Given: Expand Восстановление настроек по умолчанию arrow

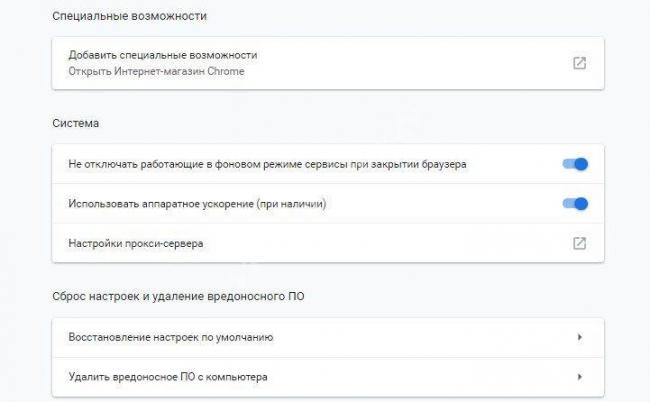Looking at the screenshot, I should [580, 337].
